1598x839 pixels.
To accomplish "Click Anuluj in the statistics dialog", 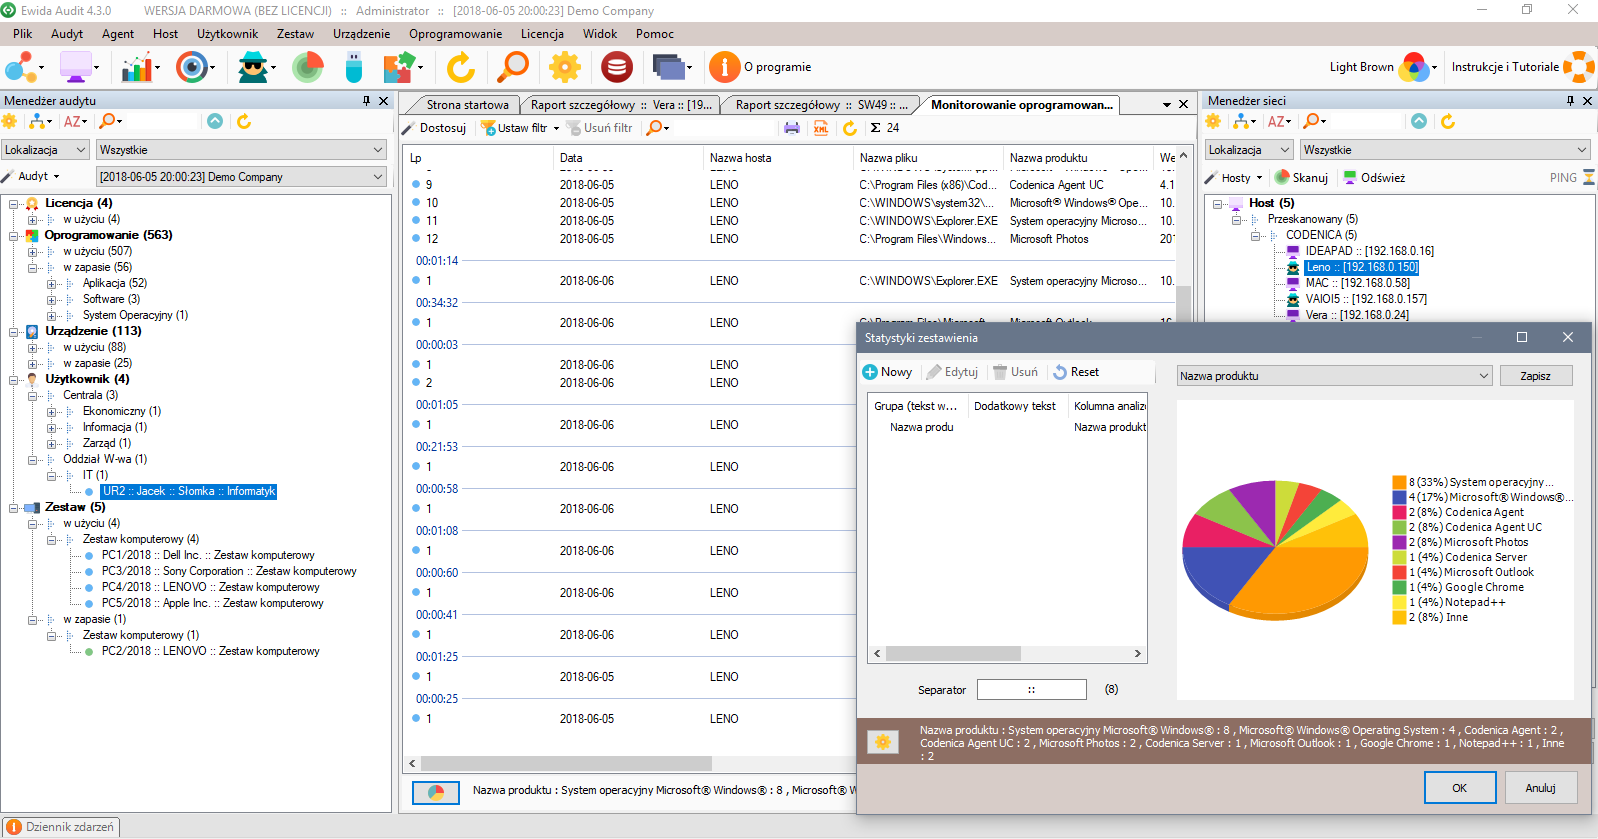I will [1540, 788].
